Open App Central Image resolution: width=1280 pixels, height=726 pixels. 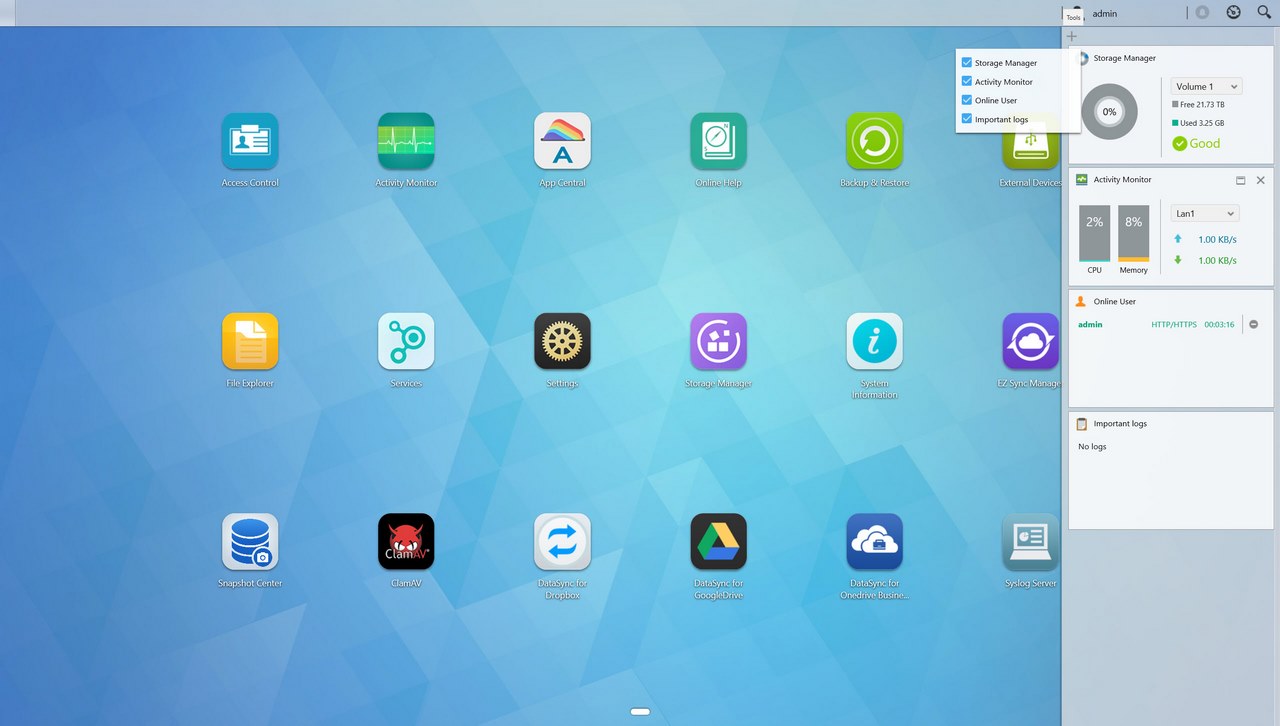tap(562, 141)
